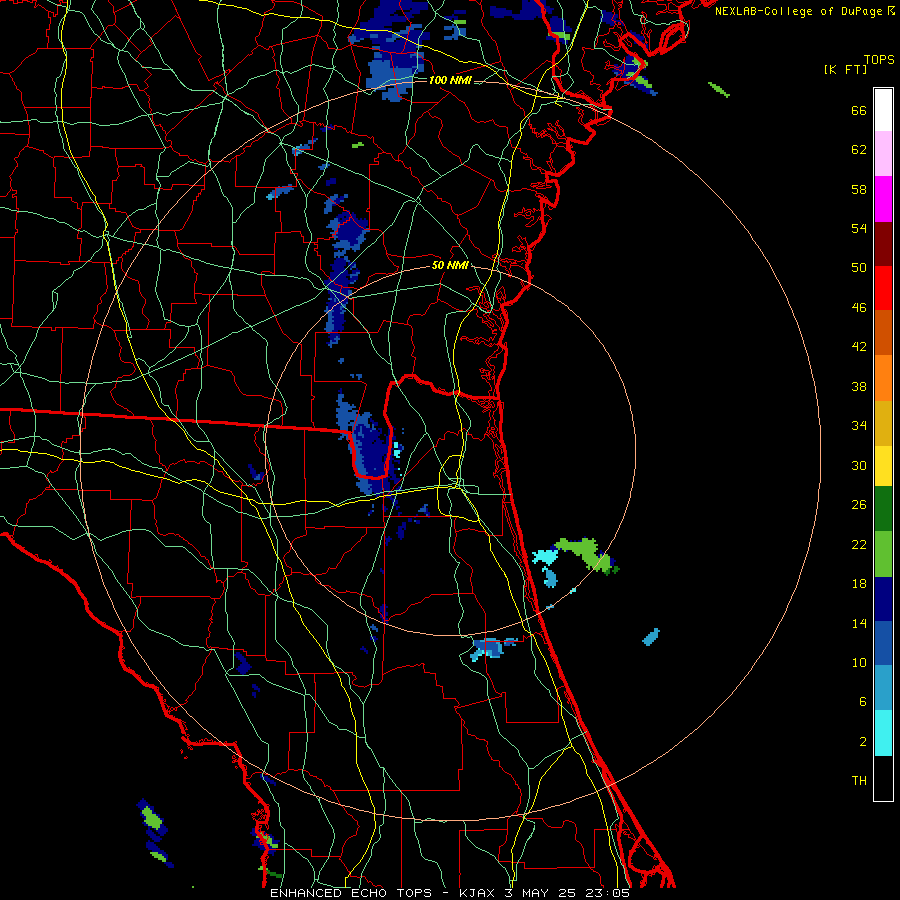Click the "6" legend value

(x=863, y=702)
